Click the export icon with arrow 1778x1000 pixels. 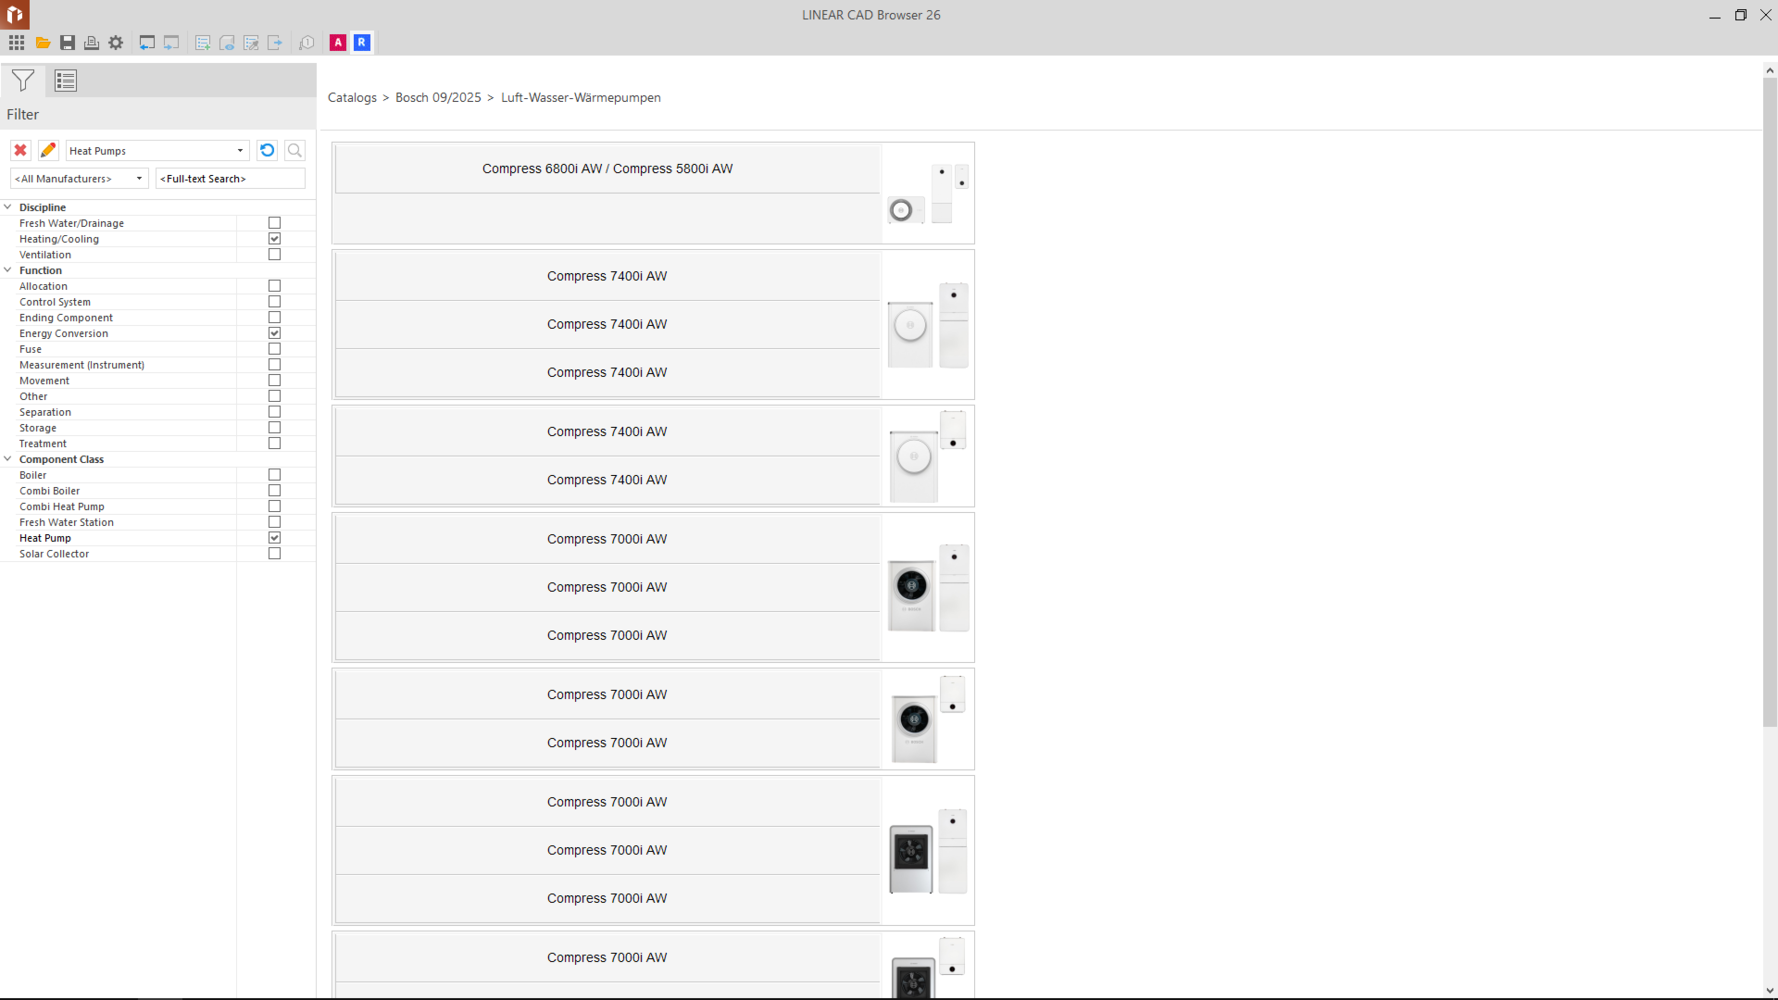pyautogui.click(x=275, y=43)
